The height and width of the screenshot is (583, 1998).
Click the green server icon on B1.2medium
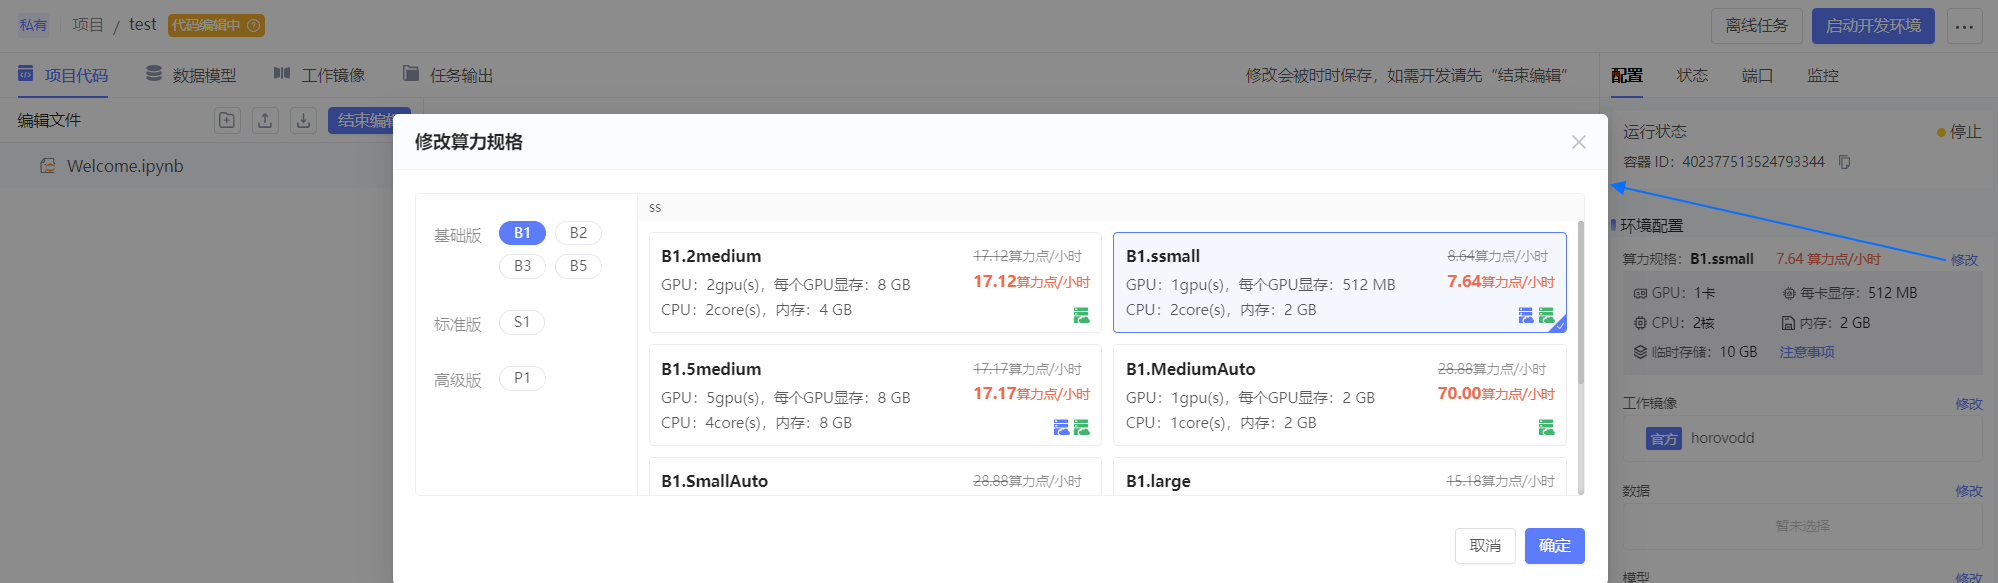(1081, 316)
